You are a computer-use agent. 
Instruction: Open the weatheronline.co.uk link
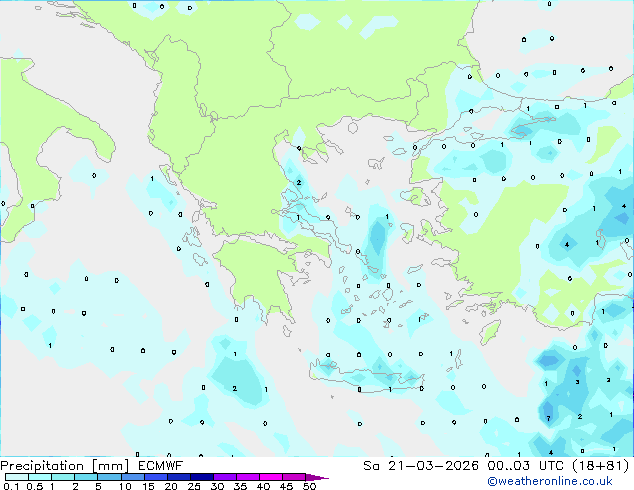click(x=550, y=481)
